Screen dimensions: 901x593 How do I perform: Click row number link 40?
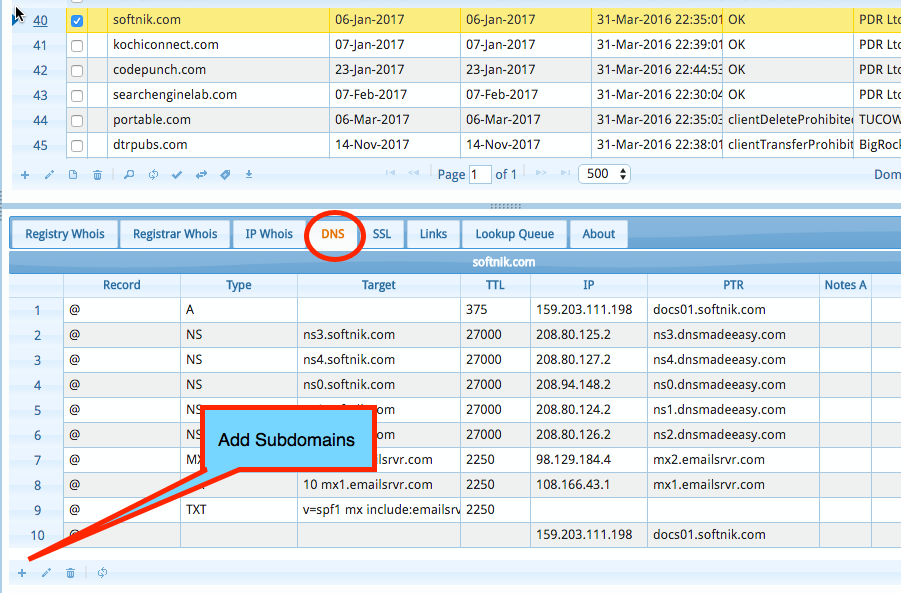click(40, 21)
